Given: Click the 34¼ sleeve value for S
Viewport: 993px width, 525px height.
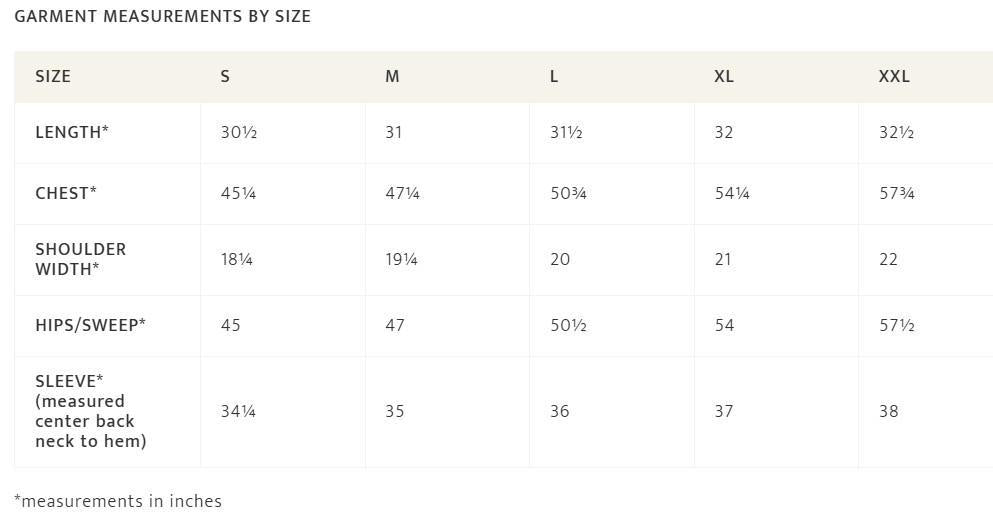Looking at the screenshot, I should [238, 411].
